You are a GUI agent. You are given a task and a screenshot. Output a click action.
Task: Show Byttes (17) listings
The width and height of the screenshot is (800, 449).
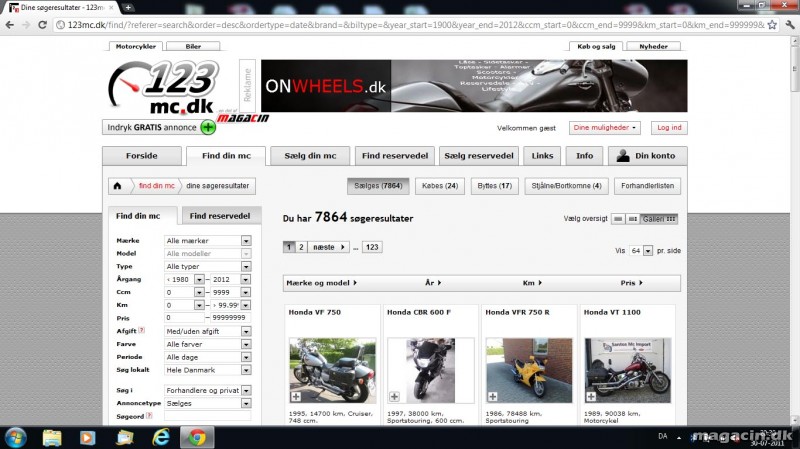point(494,186)
